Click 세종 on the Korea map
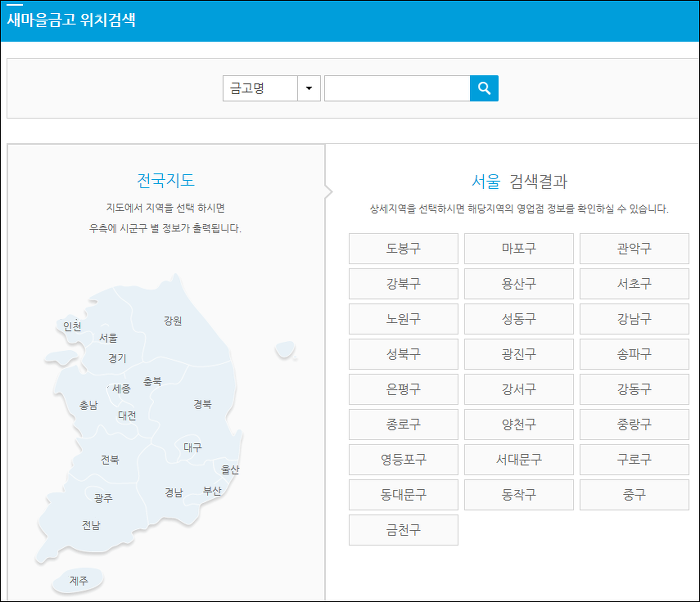 click(x=121, y=389)
